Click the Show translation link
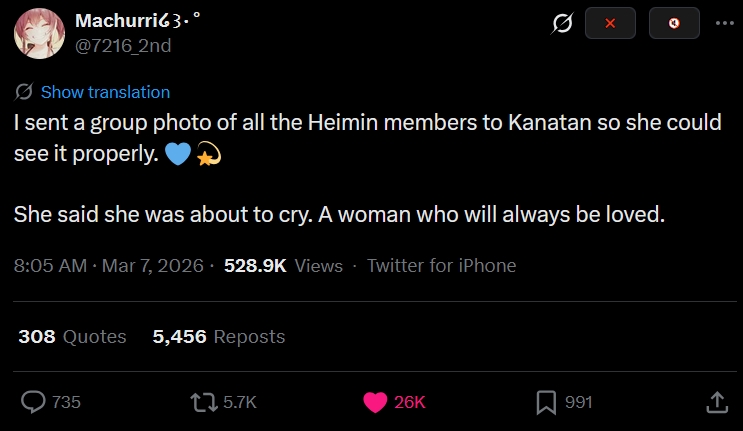The width and height of the screenshot is (743, 431). [105, 92]
